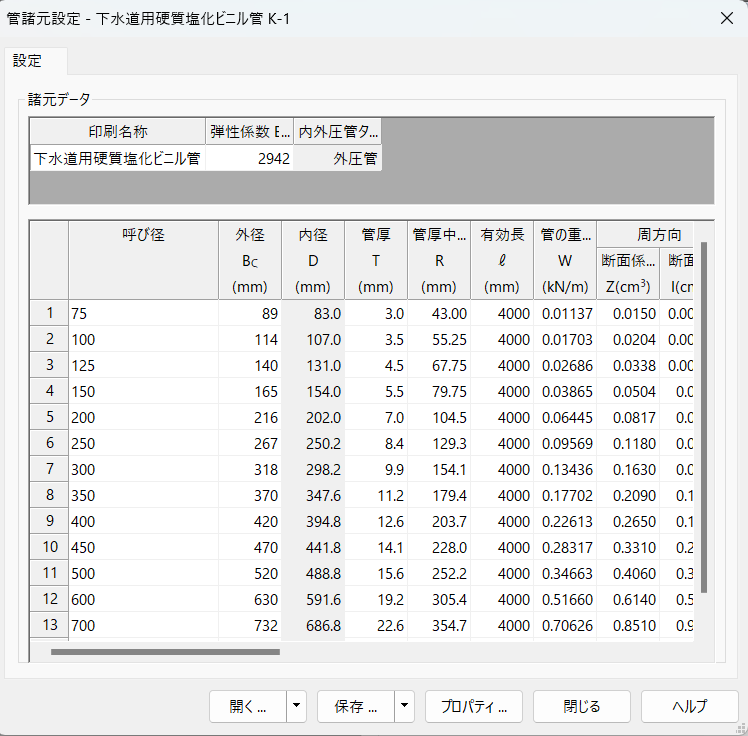
Task: Click the 閉じる button
Action: tap(581, 706)
